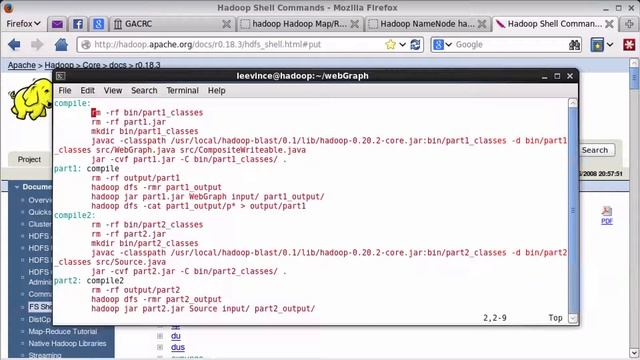Open the dus command link
This screenshot has height=360, width=640.
tap(178, 347)
